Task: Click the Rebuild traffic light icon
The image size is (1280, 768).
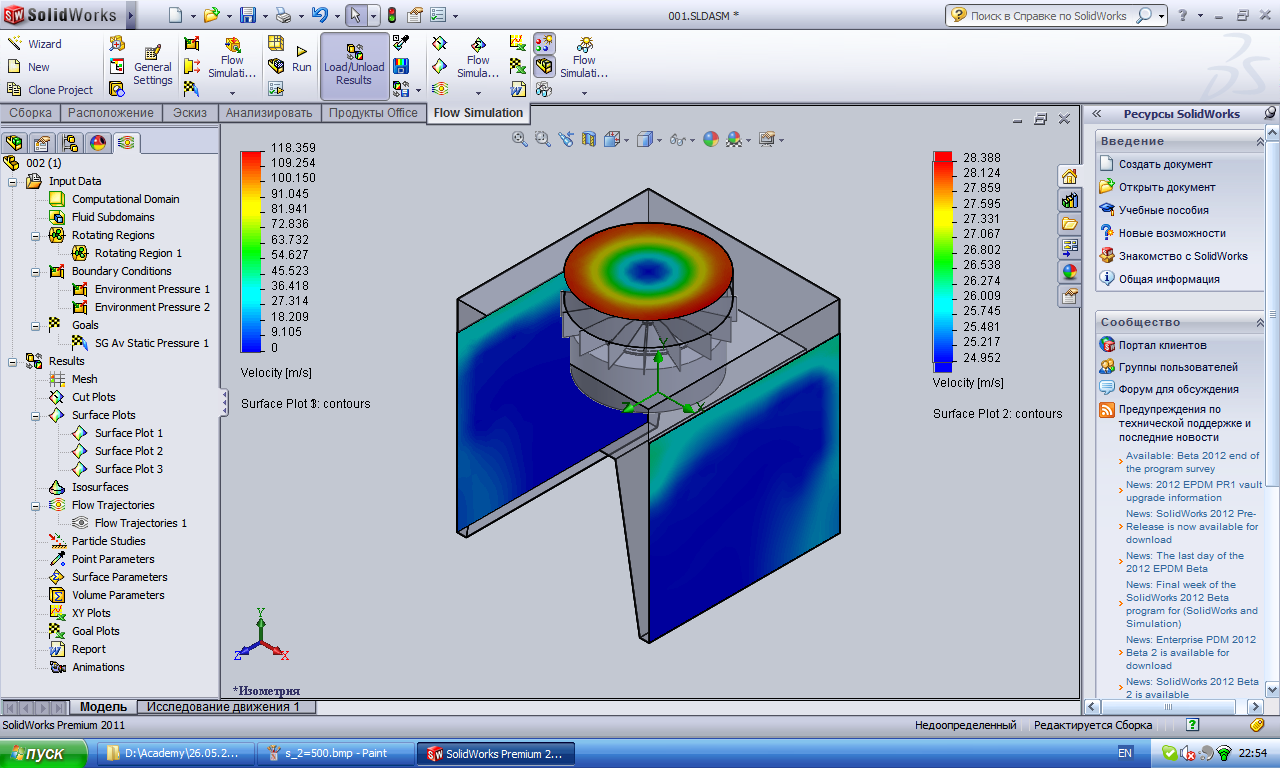Action: tap(391, 15)
